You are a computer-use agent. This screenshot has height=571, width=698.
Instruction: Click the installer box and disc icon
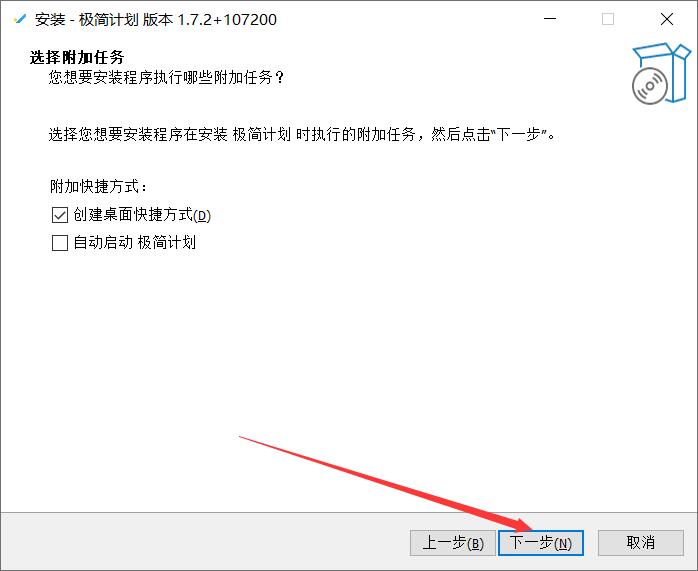661,74
